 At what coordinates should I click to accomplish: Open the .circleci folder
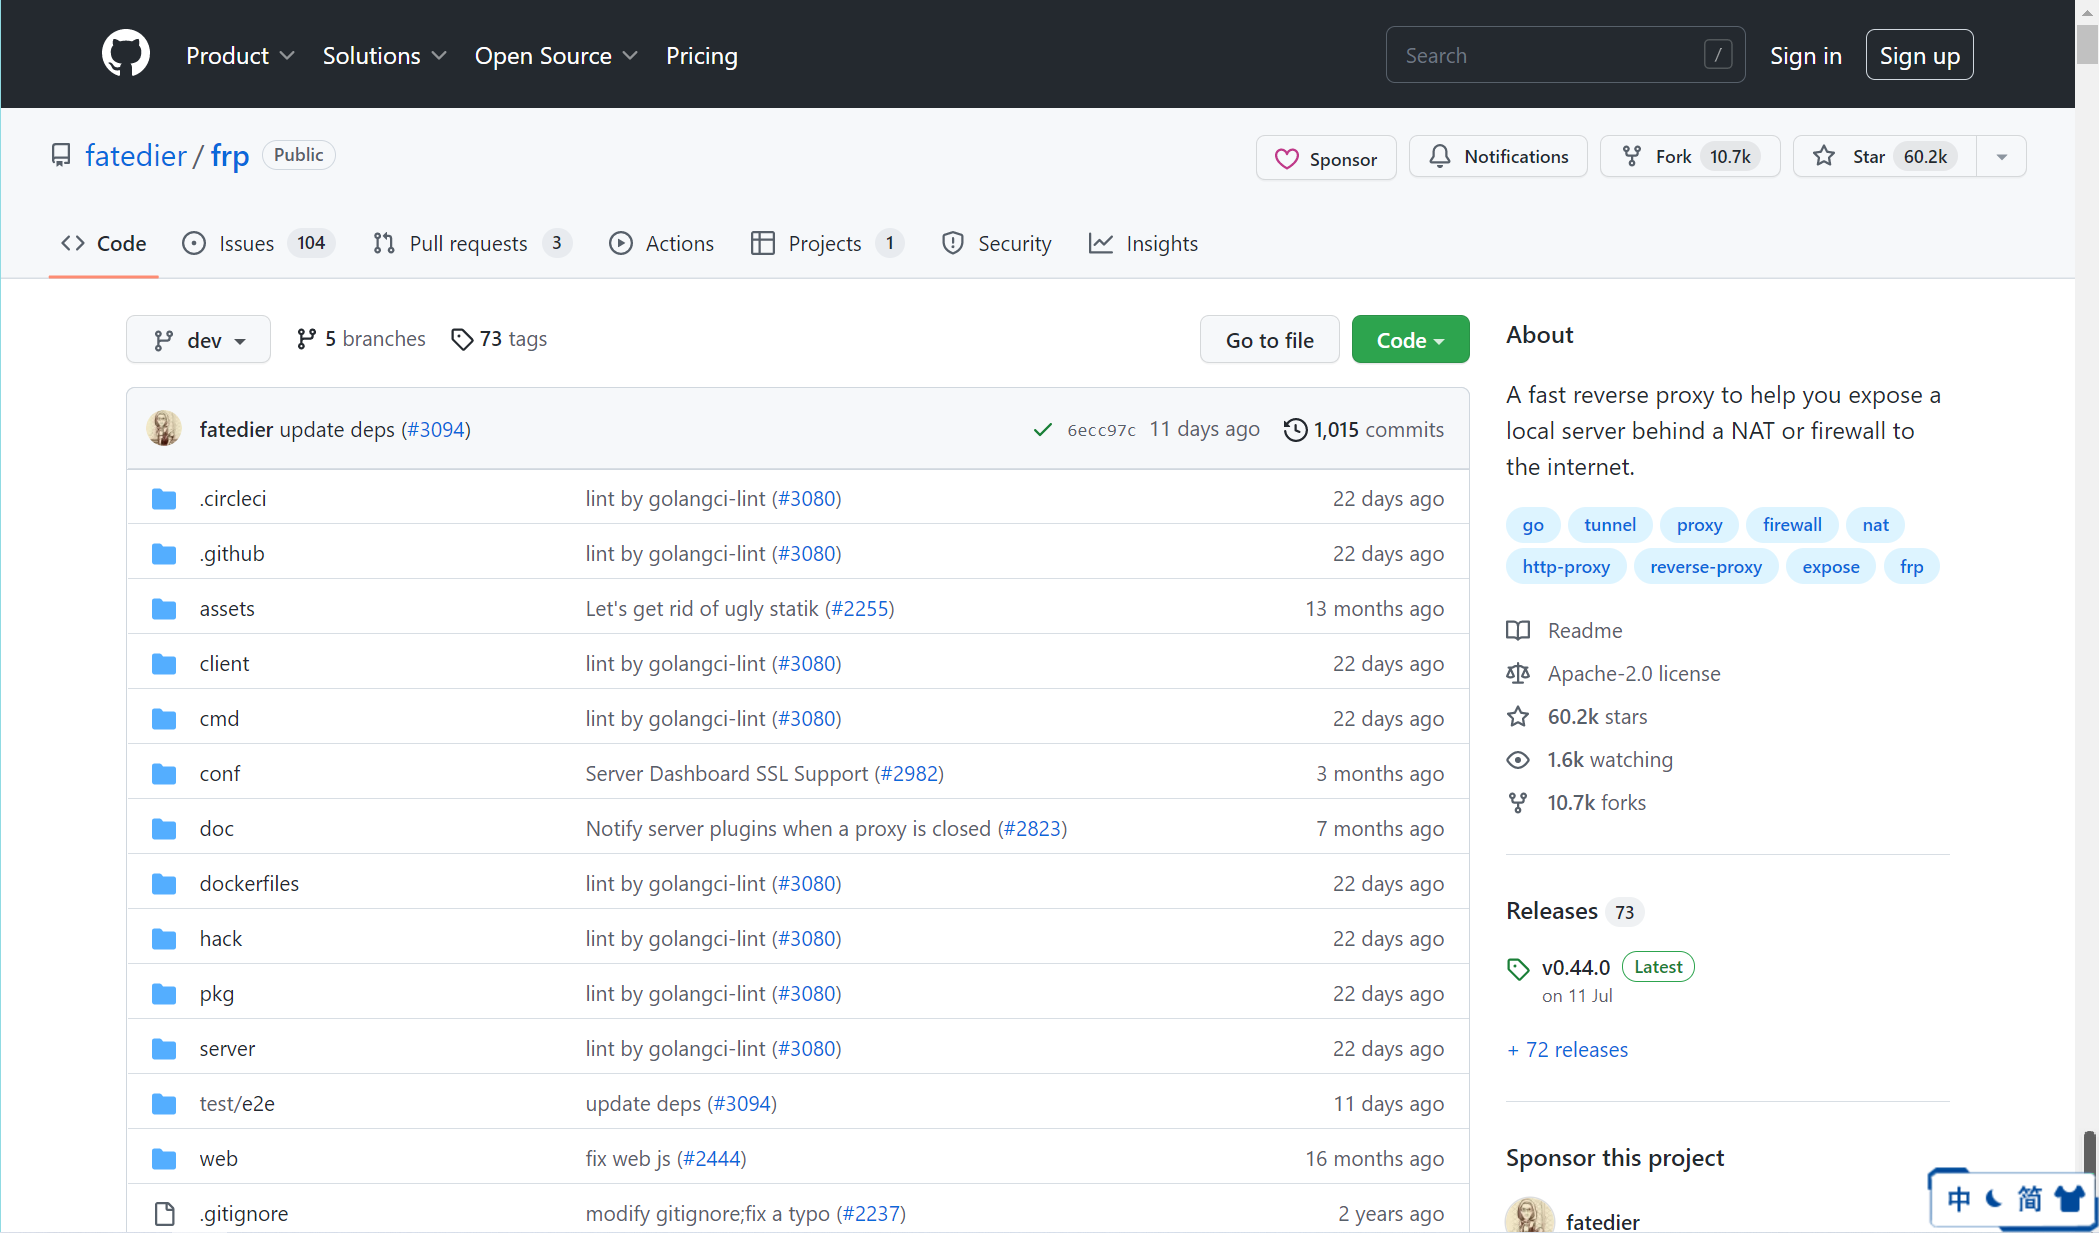(x=232, y=498)
